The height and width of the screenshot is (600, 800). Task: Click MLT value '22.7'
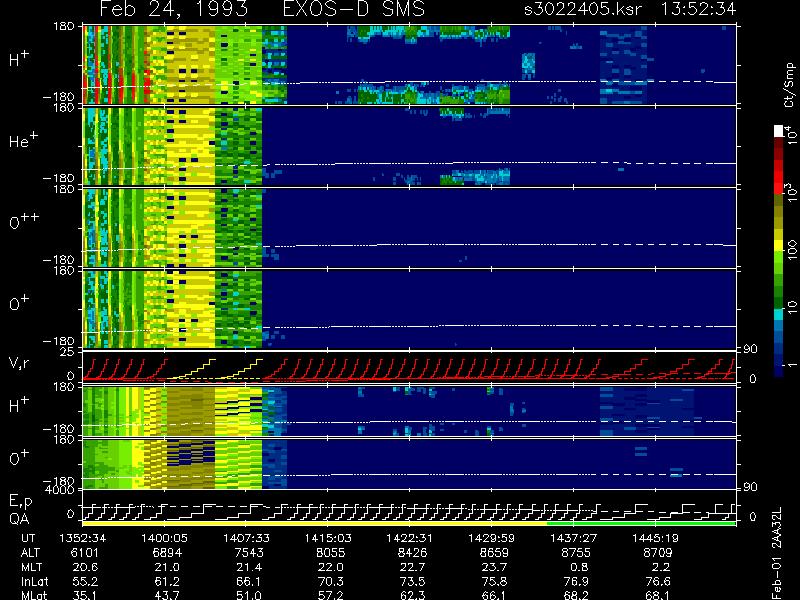click(x=412, y=567)
